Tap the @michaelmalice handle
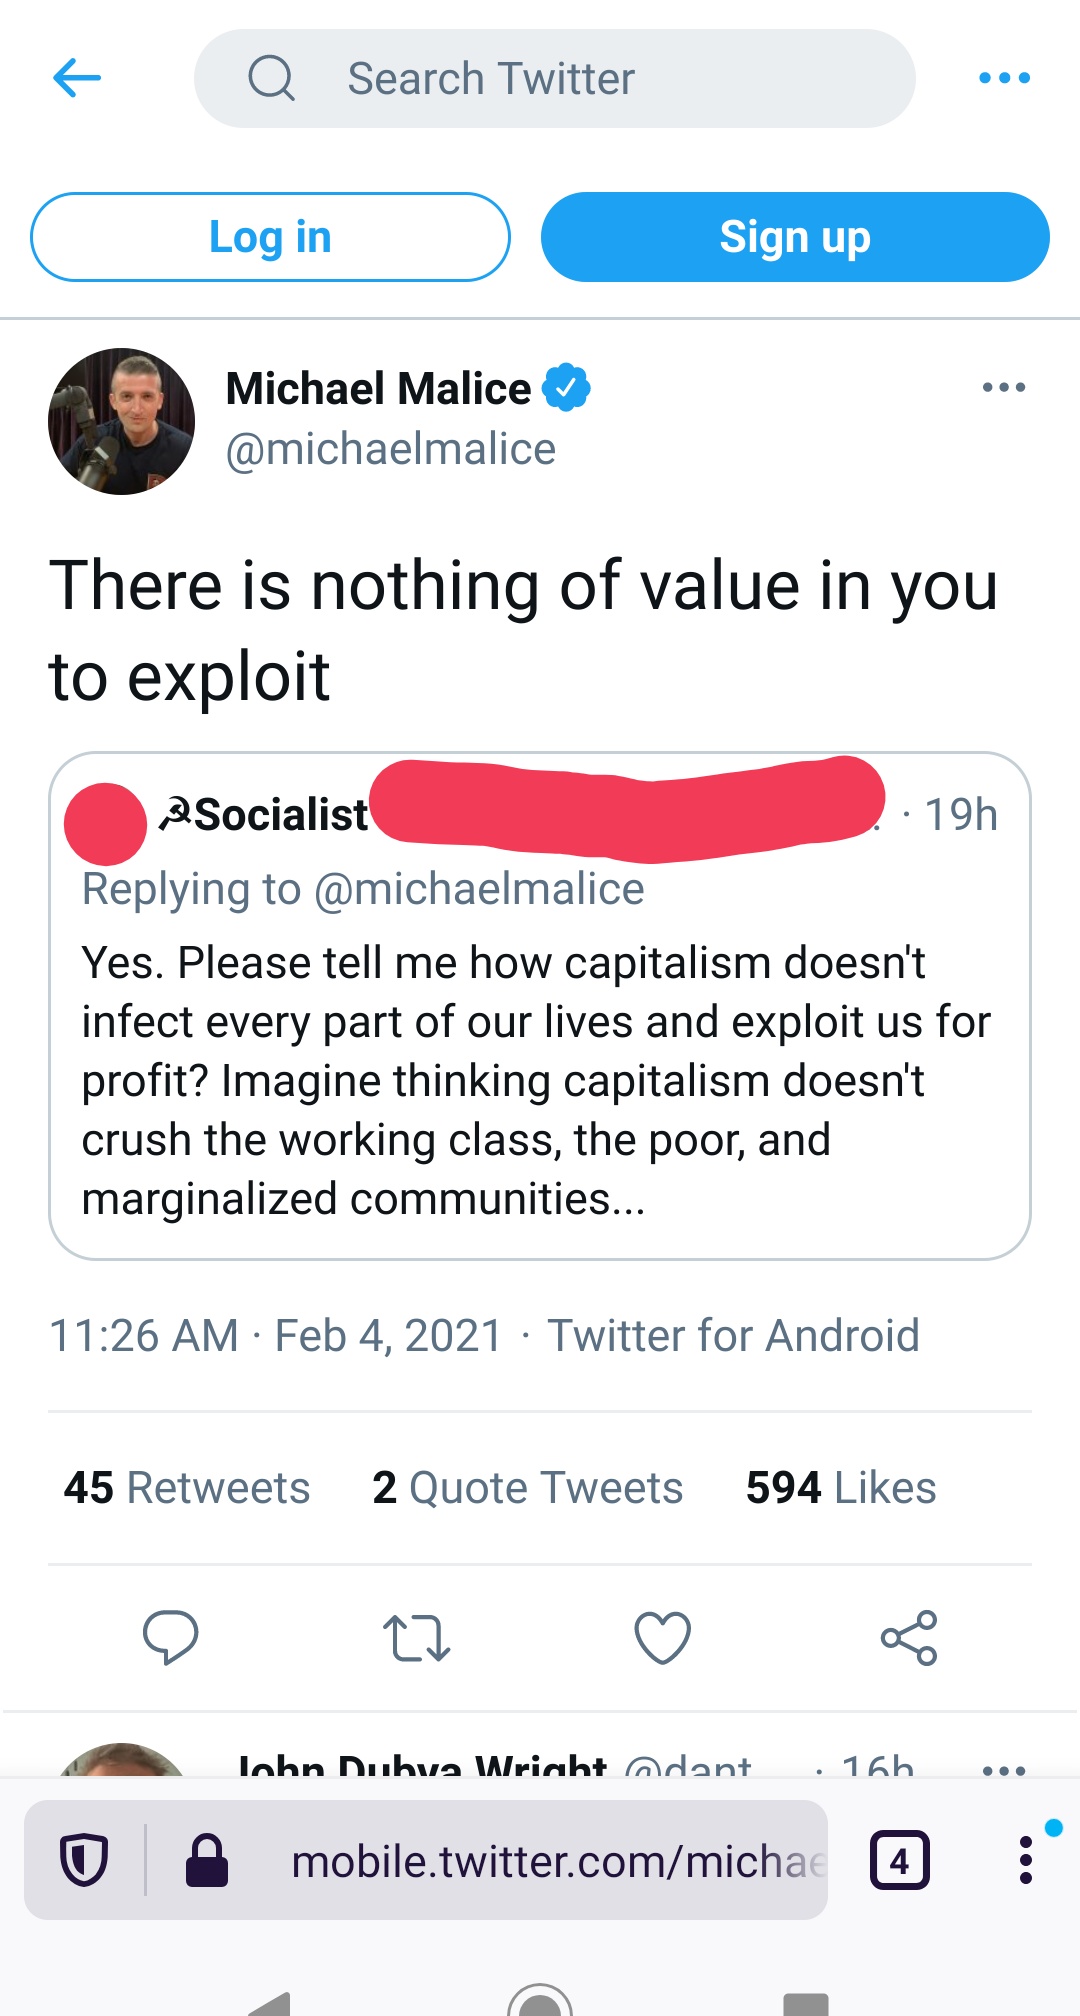Image resolution: width=1080 pixels, height=2016 pixels. (390, 449)
